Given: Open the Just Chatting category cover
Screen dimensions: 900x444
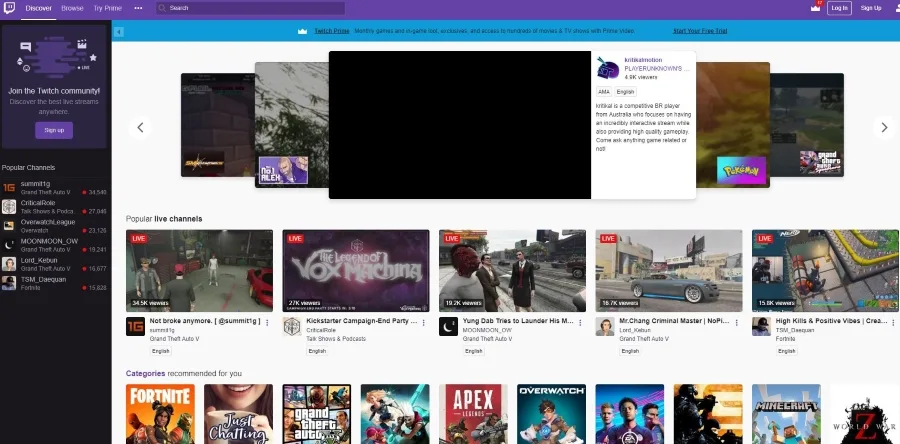Looking at the screenshot, I should pos(239,414).
